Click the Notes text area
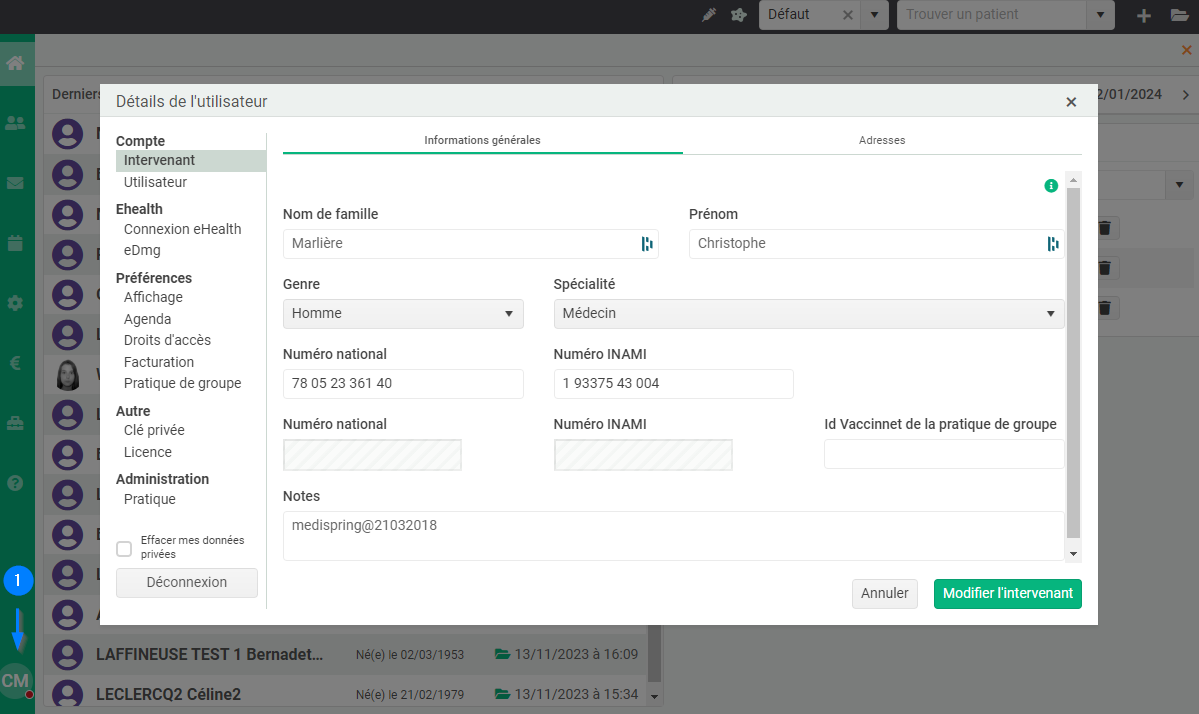The image size is (1199, 714). [674, 536]
